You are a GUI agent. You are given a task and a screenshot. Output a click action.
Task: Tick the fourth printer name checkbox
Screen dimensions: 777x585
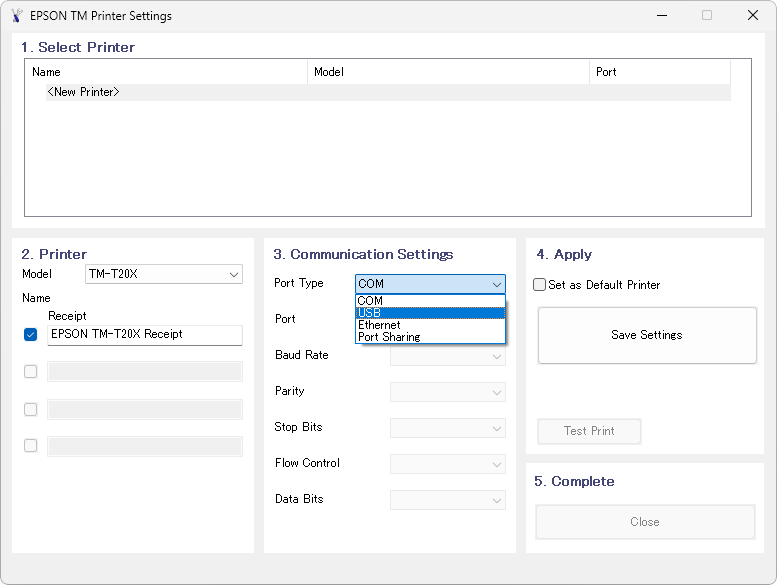31,446
